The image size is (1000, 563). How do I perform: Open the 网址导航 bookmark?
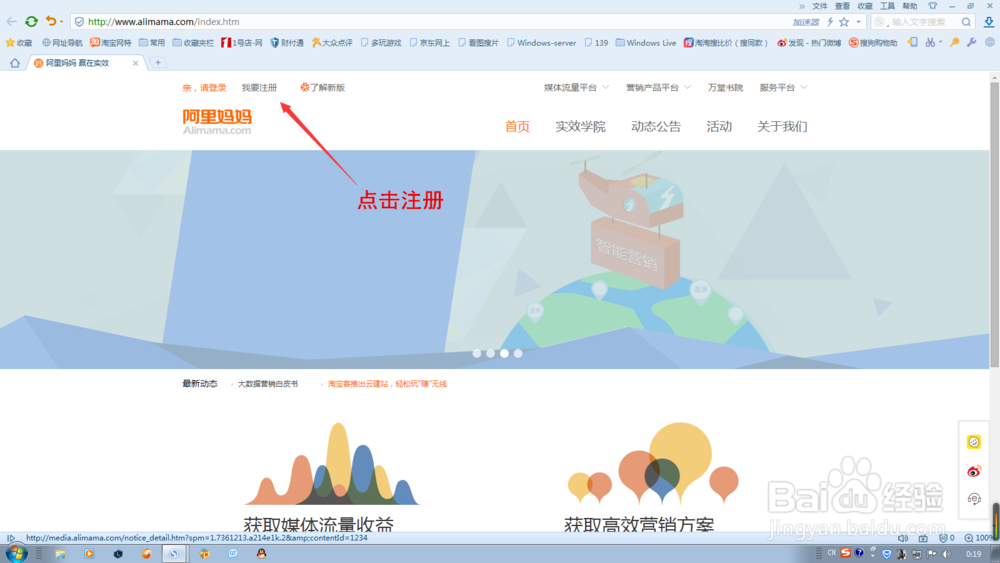[62, 43]
